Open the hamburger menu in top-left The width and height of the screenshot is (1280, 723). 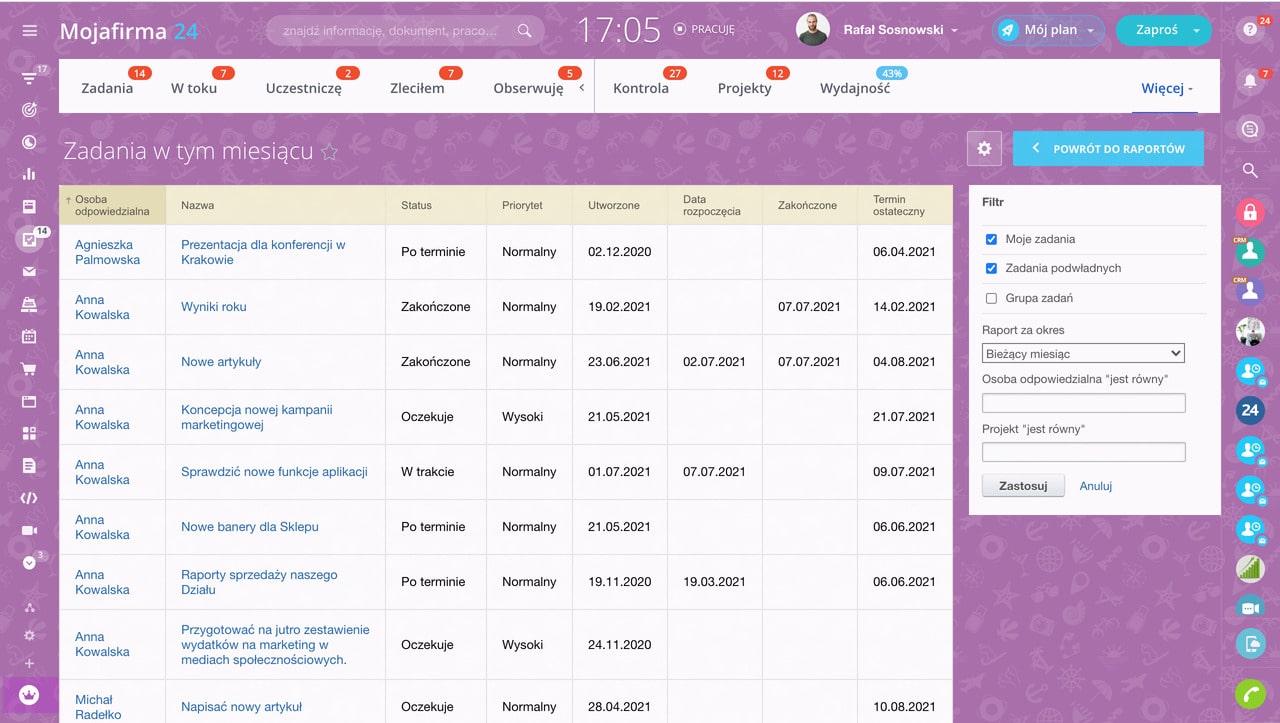(29, 30)
